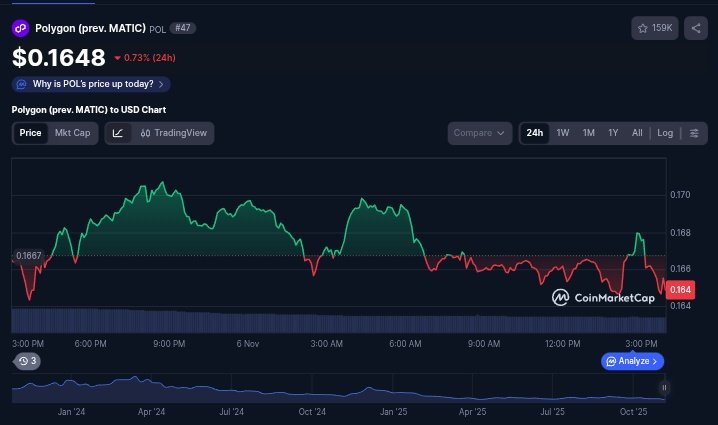Switch to the line chart icon
Viewport: 718px width, 425px height.
click(118, 133)
